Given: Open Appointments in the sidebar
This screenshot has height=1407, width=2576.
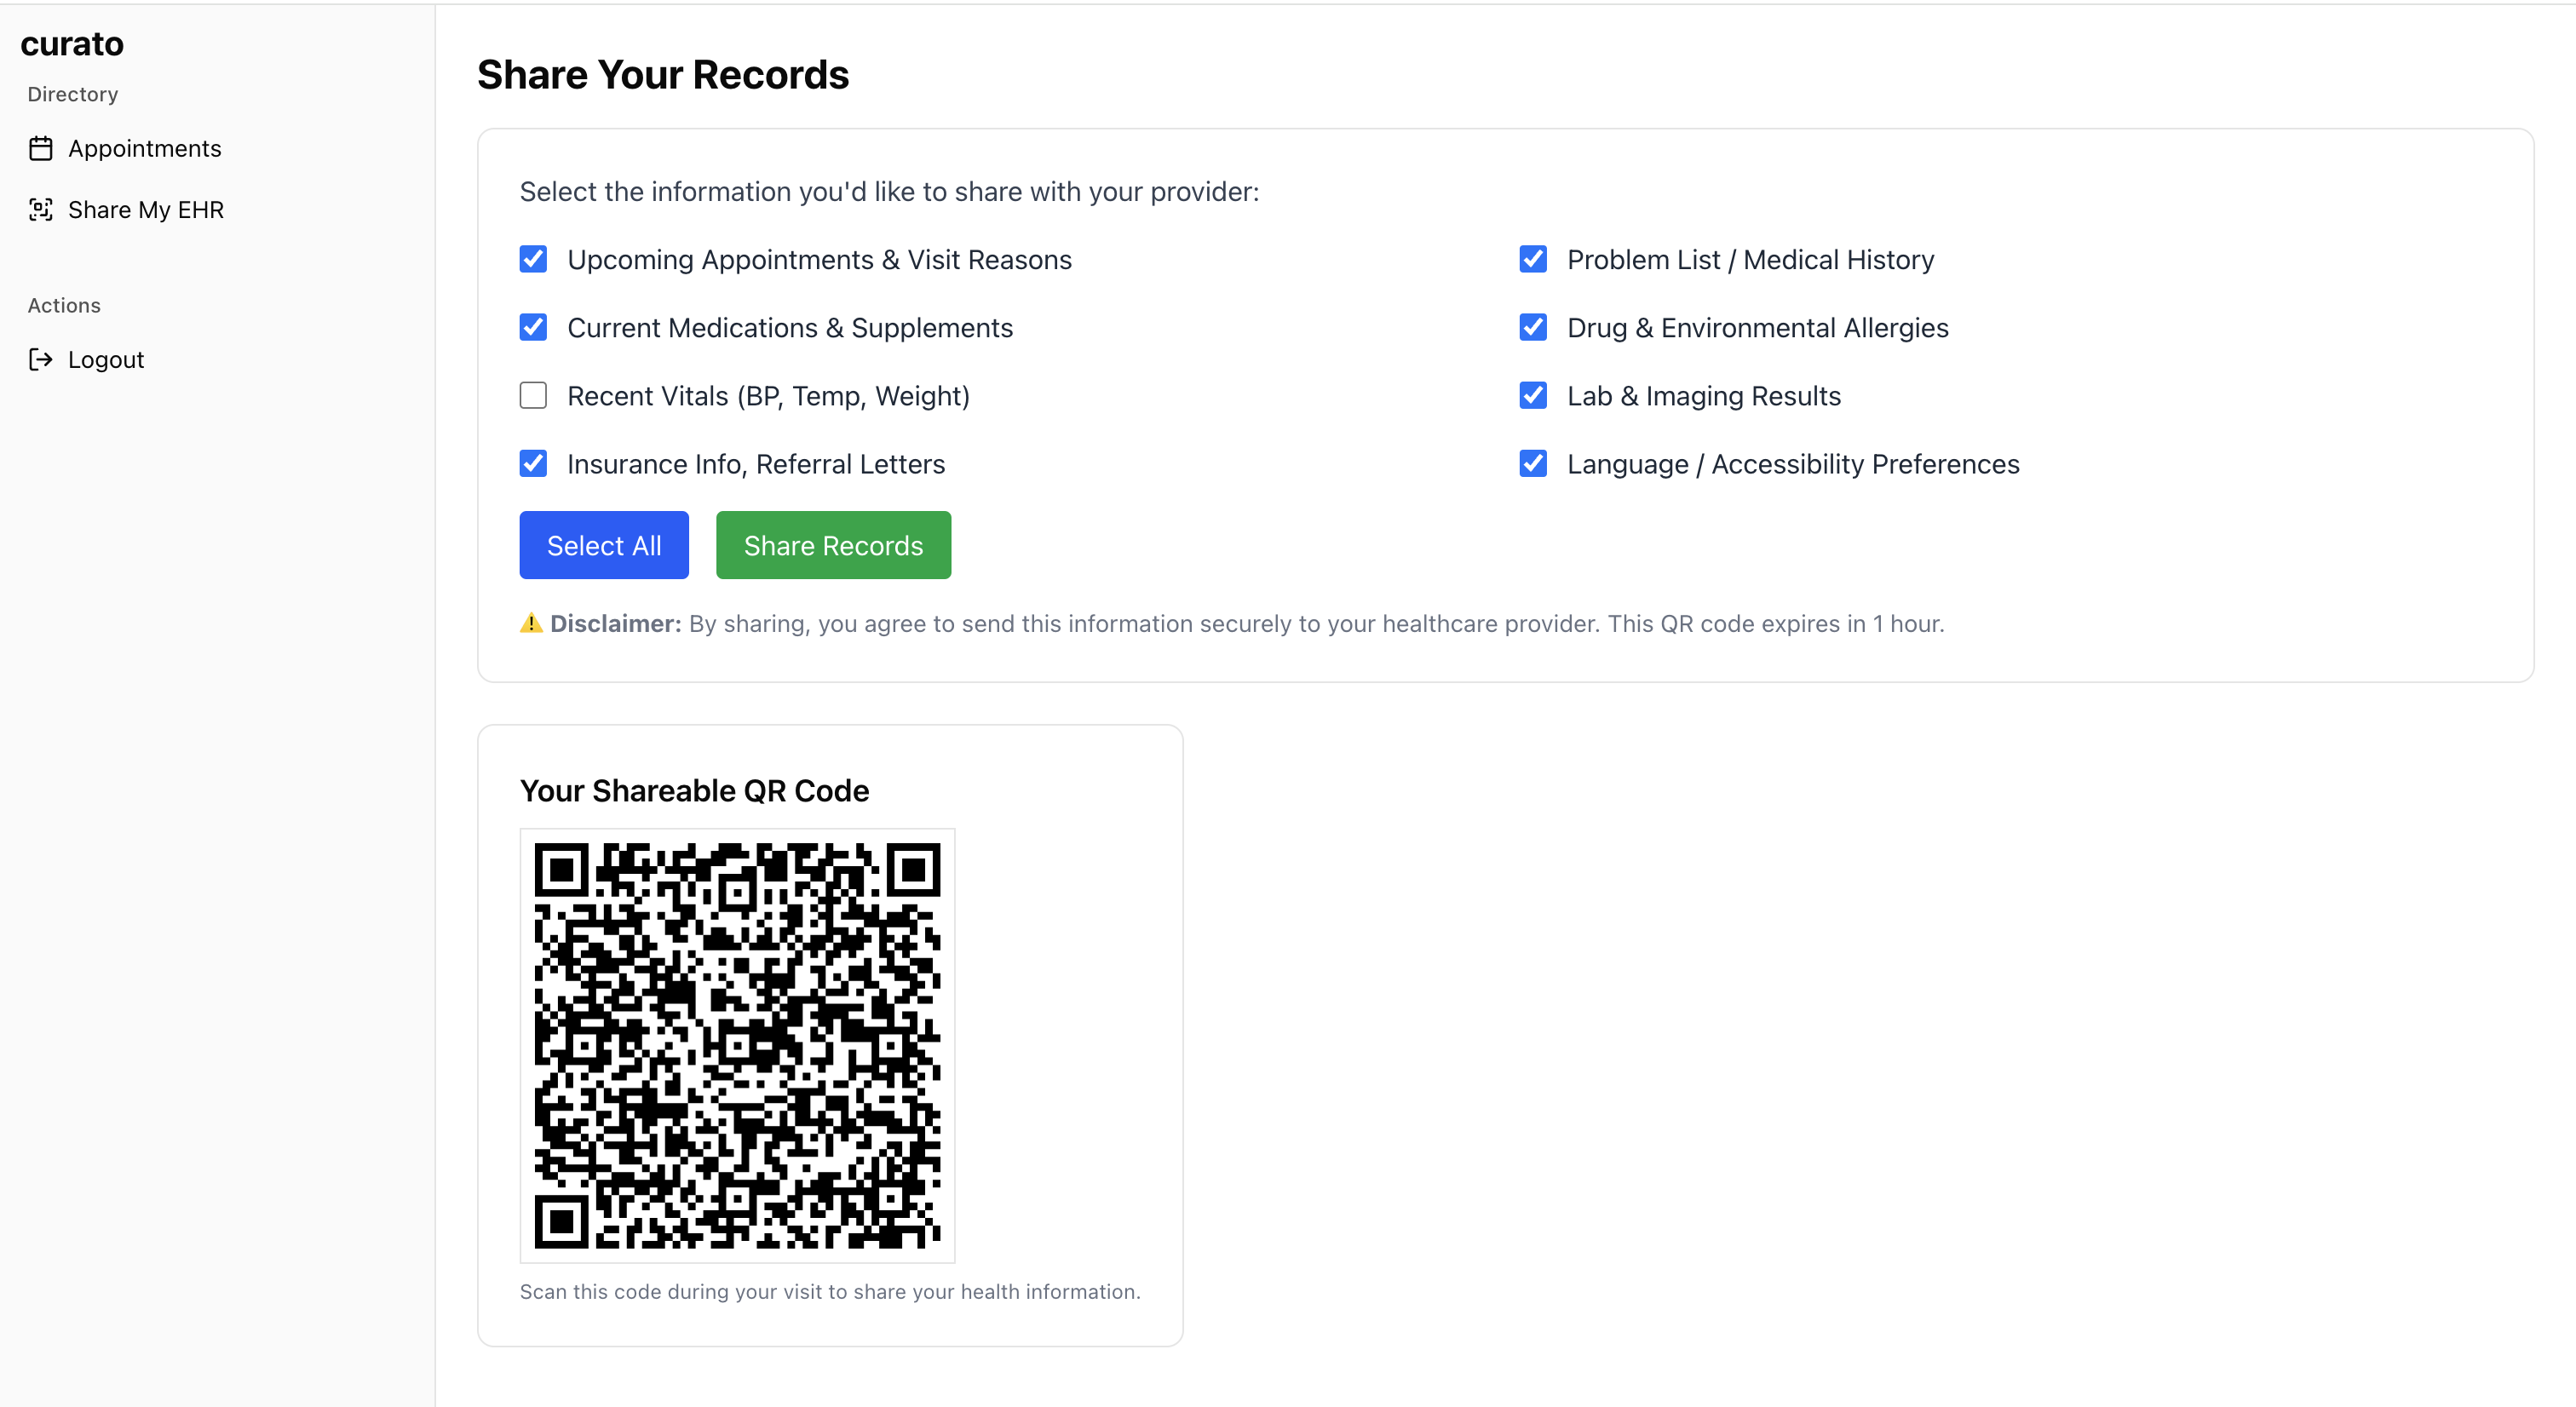Looking at the screenshot, I should pyautogui.click(x=144, y=149).
